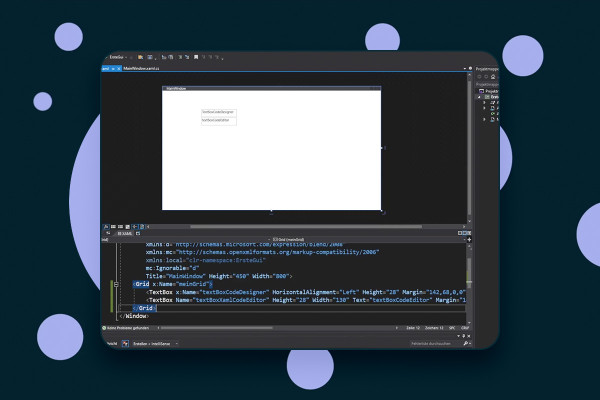Screen dimensions: 600x400
Task: Click designer scrollbar right arrow
Action: coord(464,227)
